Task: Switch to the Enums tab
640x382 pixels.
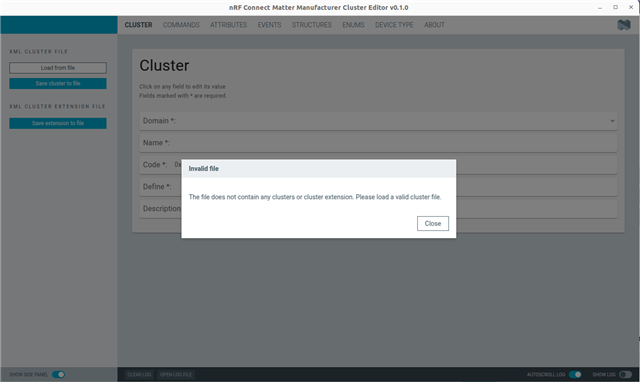Action: click(x=353, y=25)
